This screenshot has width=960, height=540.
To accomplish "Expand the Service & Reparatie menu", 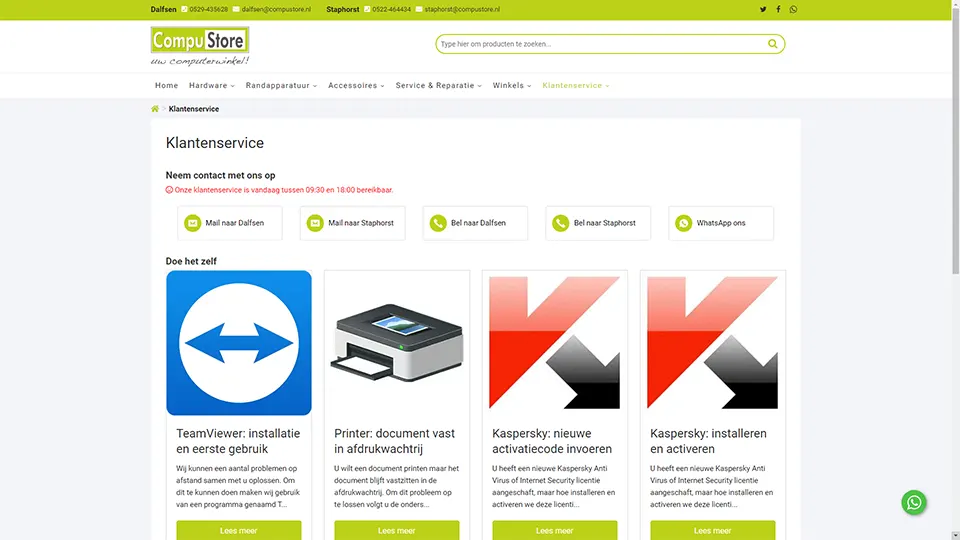I will [x=439, y=86].
